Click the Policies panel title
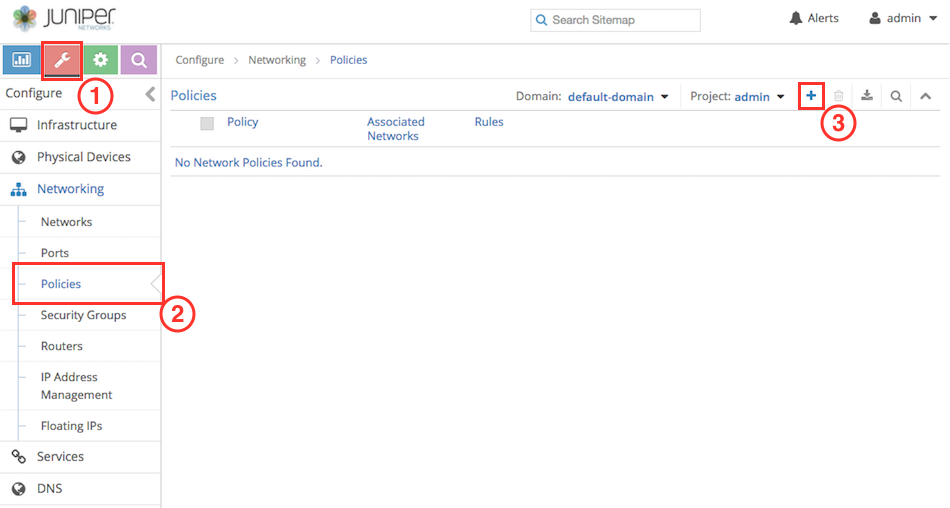Screen dimensions: 950x508 pyautogui.click(x=193, y=96)
